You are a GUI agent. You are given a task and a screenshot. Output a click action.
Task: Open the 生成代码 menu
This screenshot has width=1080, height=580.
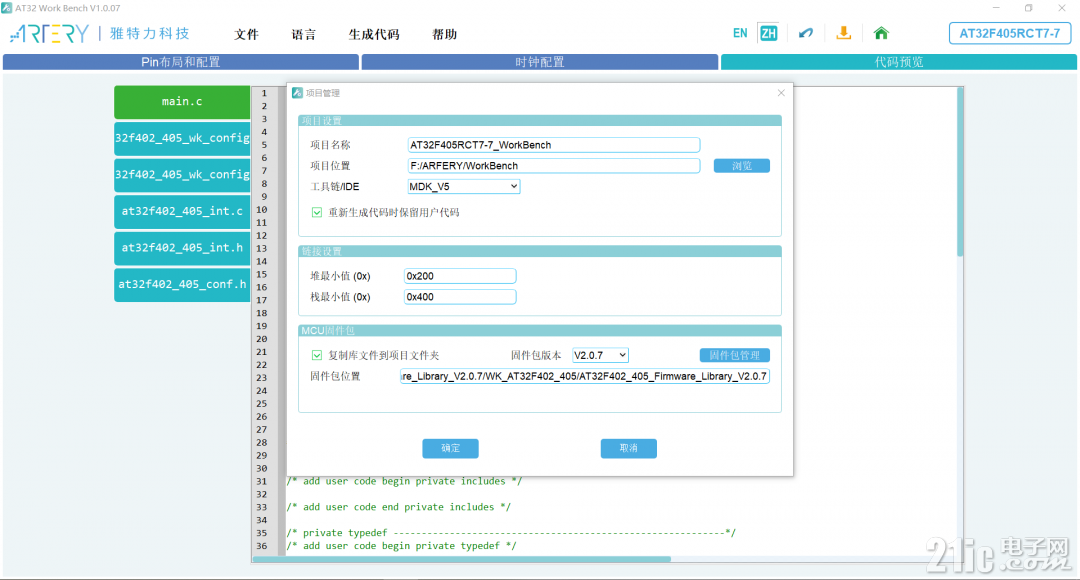coord(374,34)
